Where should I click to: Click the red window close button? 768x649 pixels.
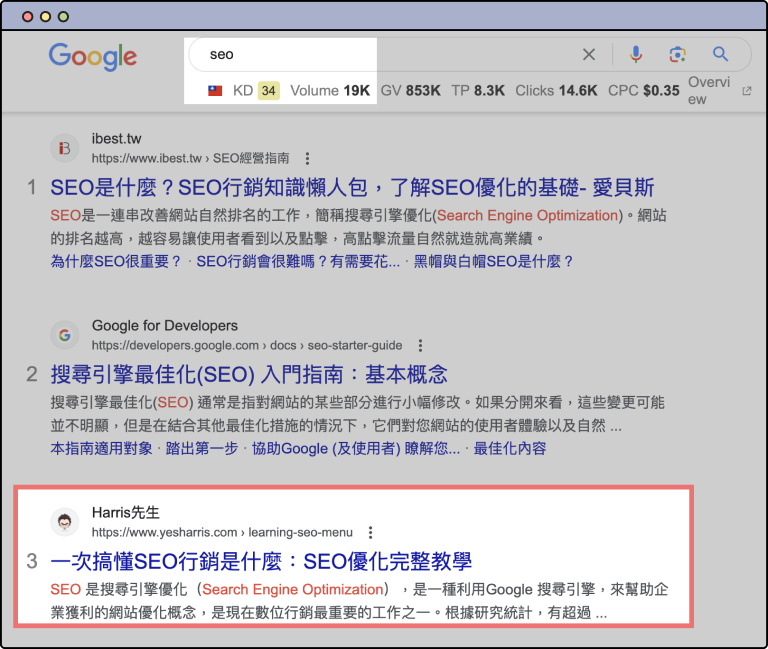[x=28, y=17]
